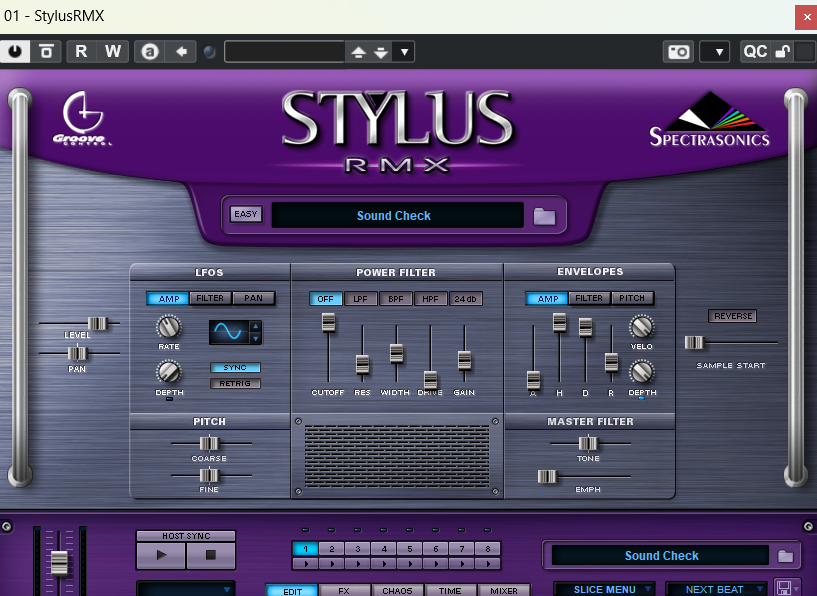817x596 pixels.
Task: Open the preset selector dropdown arrow in the toolbar
Action: tap(403, 51)
